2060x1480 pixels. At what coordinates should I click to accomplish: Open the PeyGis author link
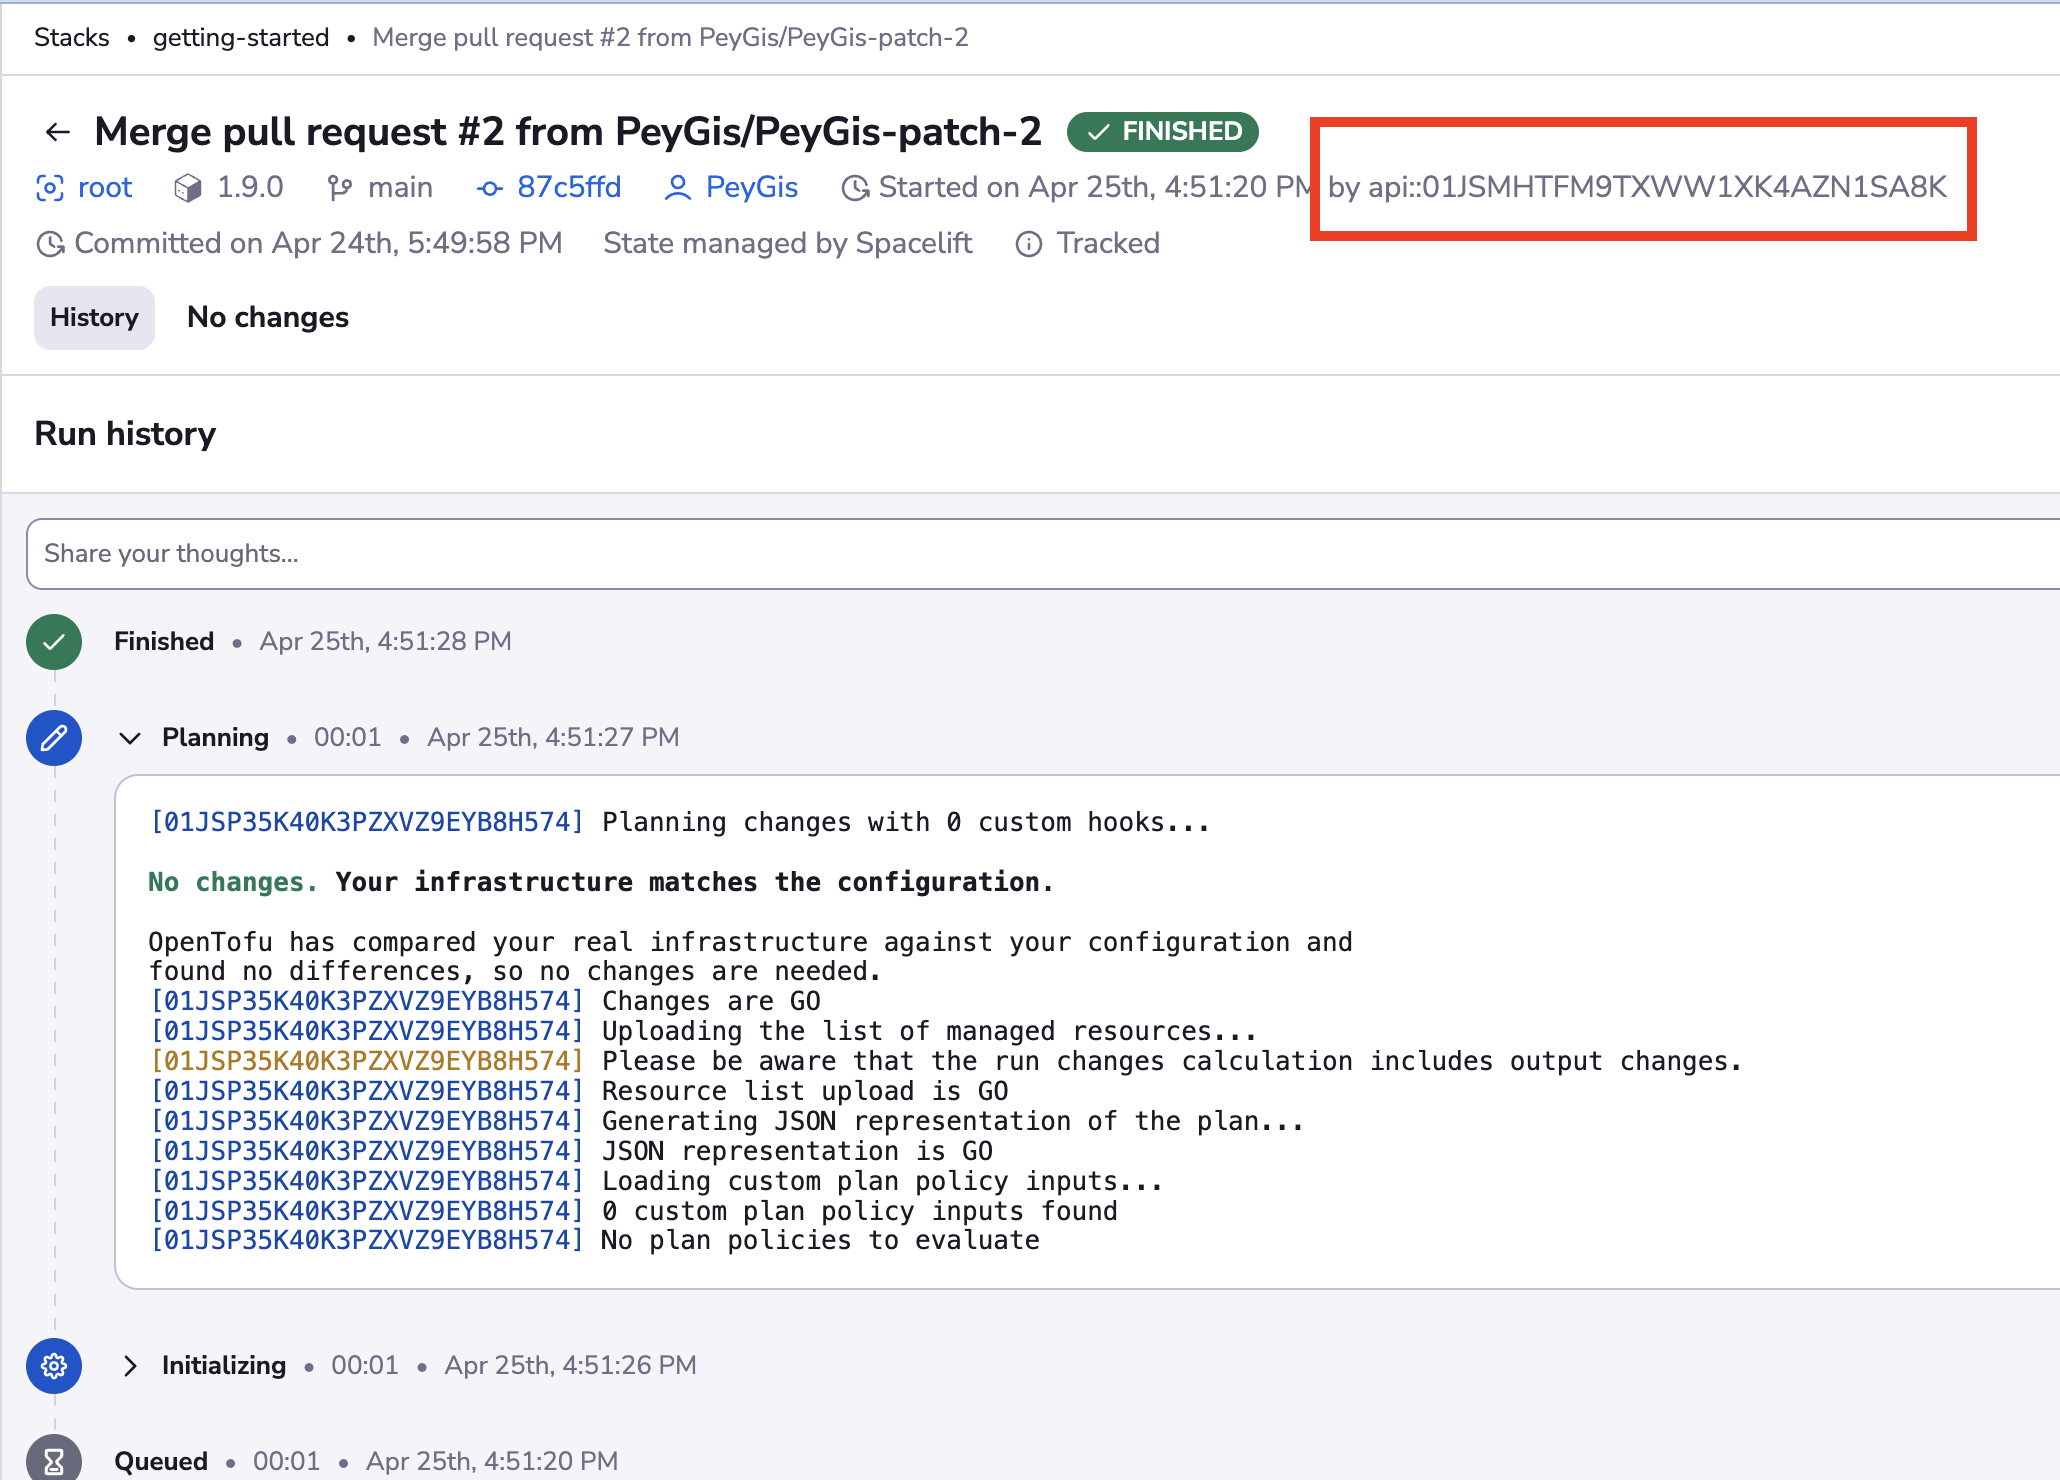click(751, 188)
